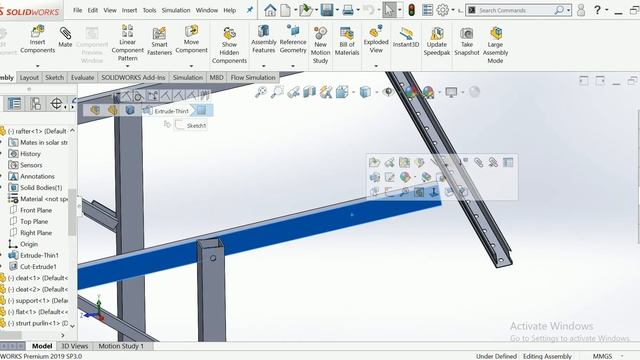Print the document
The height and width of the screenshot is (360, 640).
348,10
